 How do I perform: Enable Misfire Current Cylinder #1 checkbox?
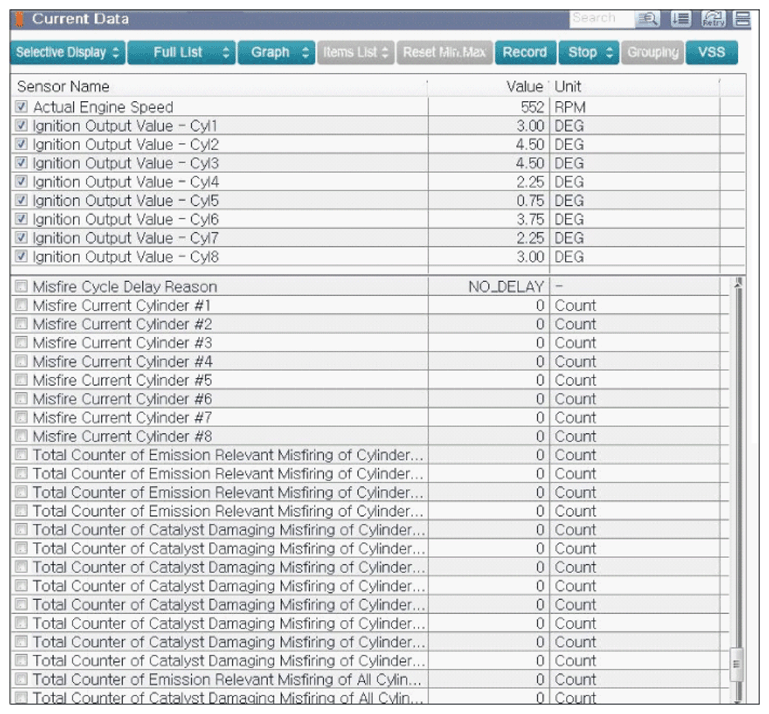[21, 305]
